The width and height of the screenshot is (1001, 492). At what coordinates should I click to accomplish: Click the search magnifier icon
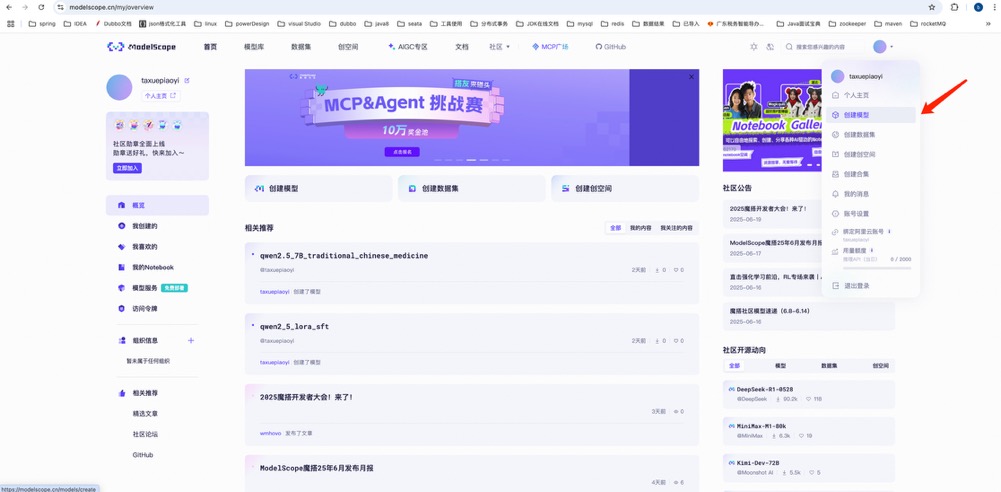789,47
